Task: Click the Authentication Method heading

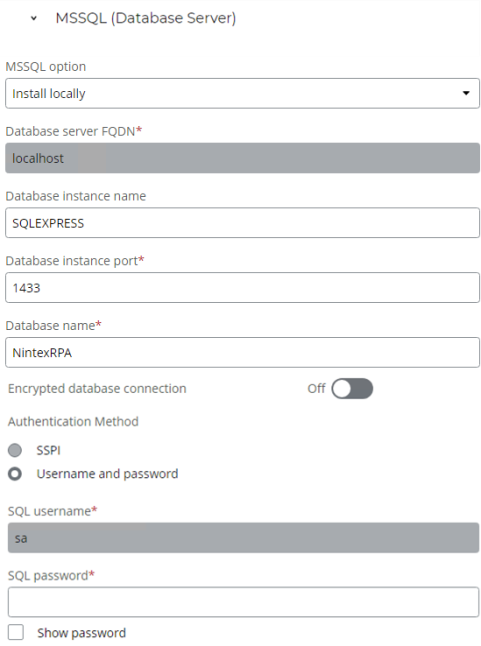Action: click(73, 421)
